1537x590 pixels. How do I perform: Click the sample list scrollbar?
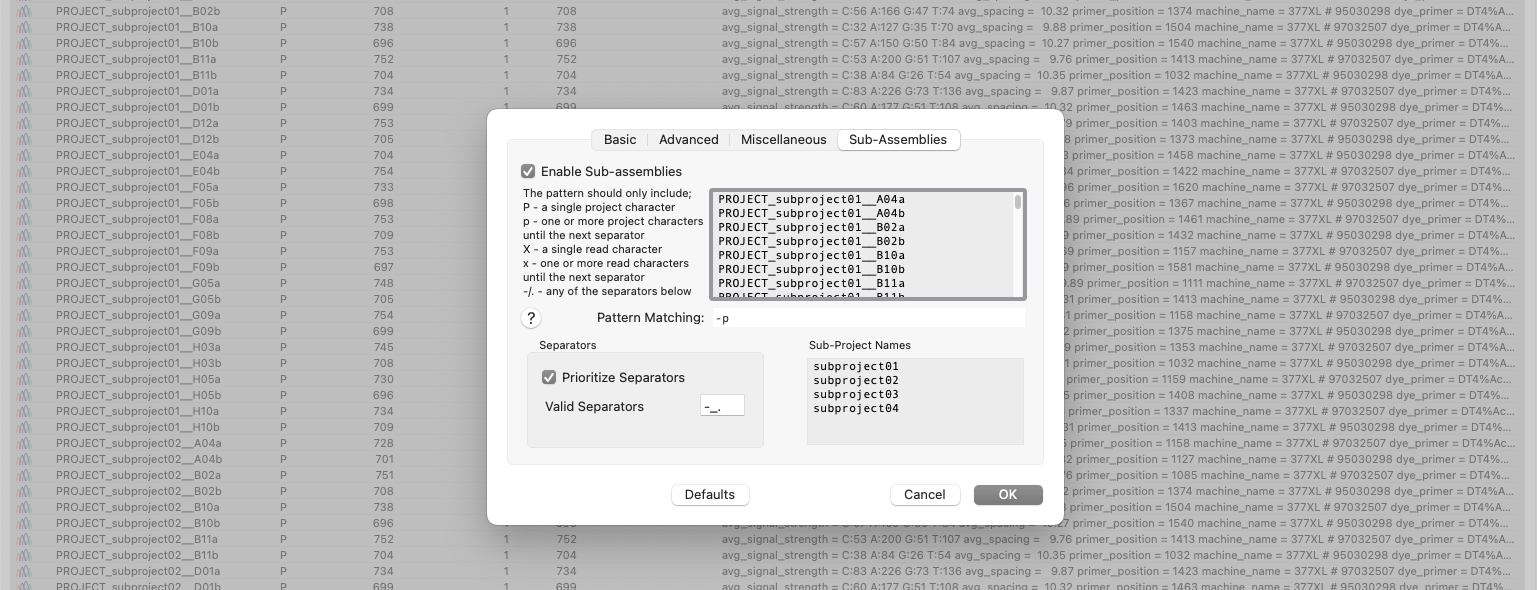point(1017,202)
